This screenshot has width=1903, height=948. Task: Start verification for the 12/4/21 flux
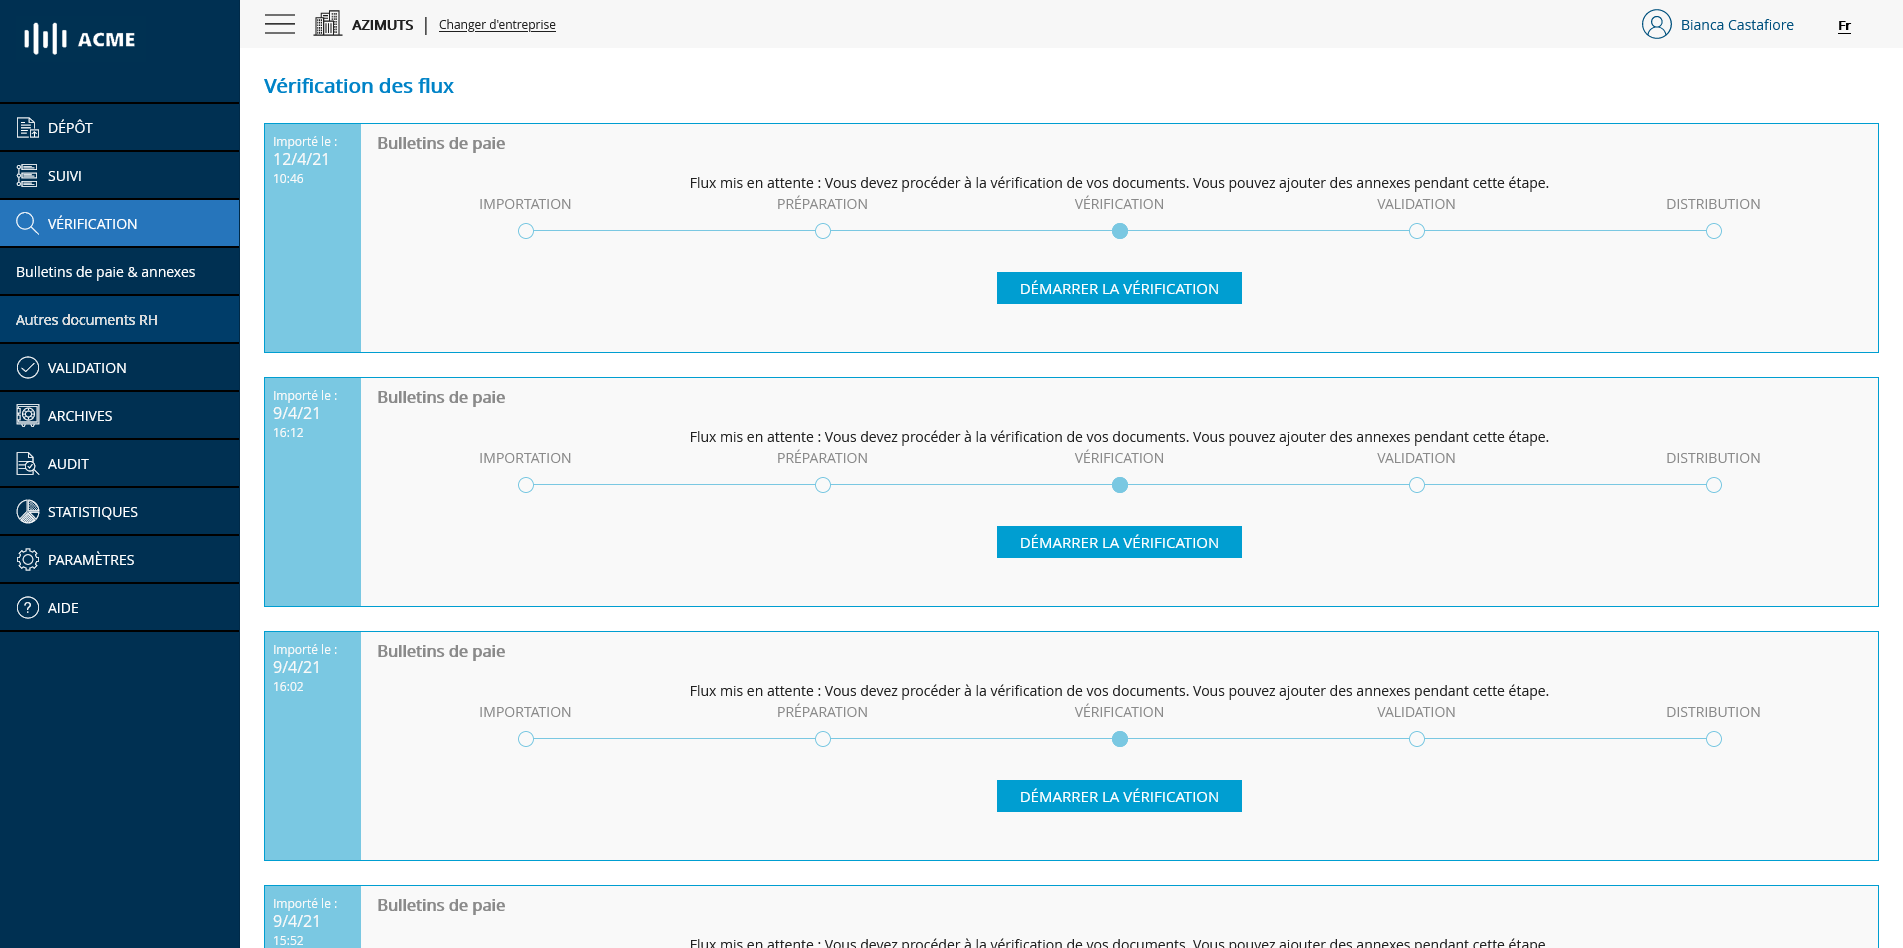click(x=1119, y=288)
